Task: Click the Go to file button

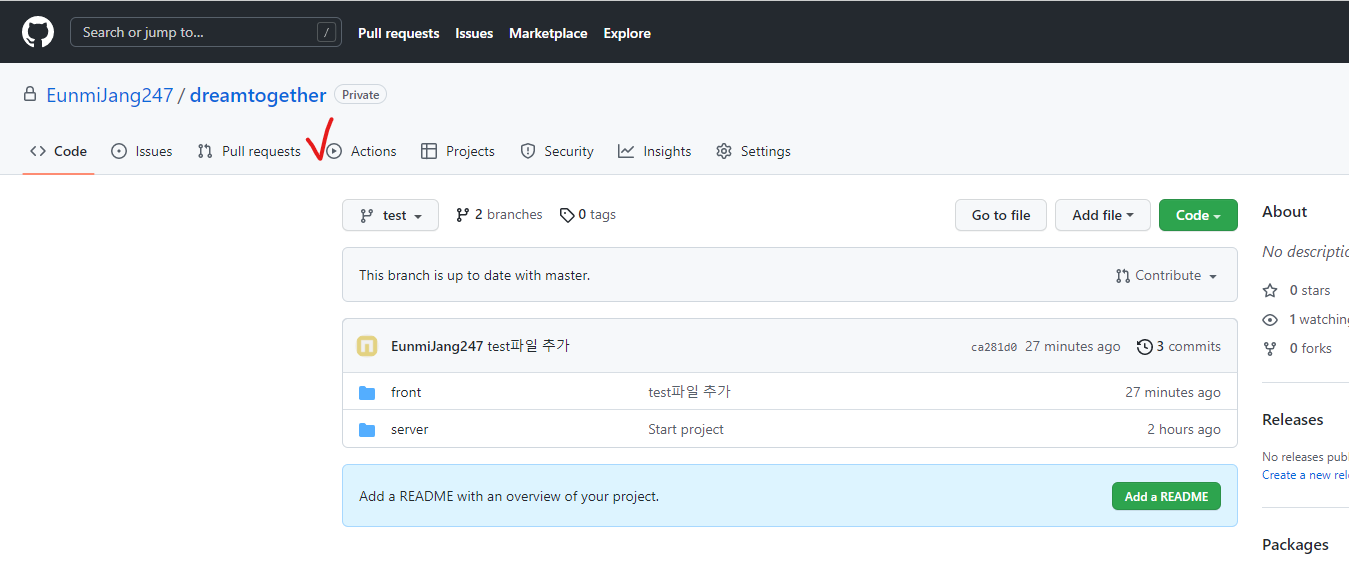Action: (x=1001, y=215)
